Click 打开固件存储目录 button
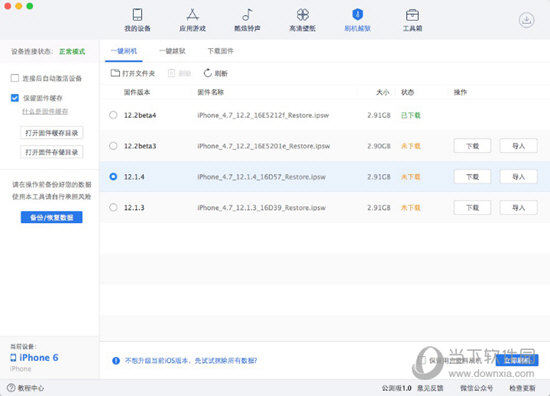Screen dimensions: 550x396 (x=52, y=152)
